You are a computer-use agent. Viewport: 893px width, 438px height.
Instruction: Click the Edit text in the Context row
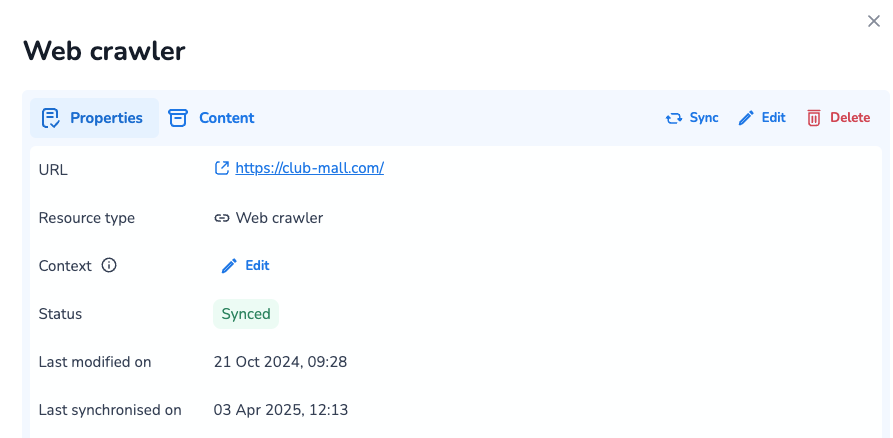[257, 266]
